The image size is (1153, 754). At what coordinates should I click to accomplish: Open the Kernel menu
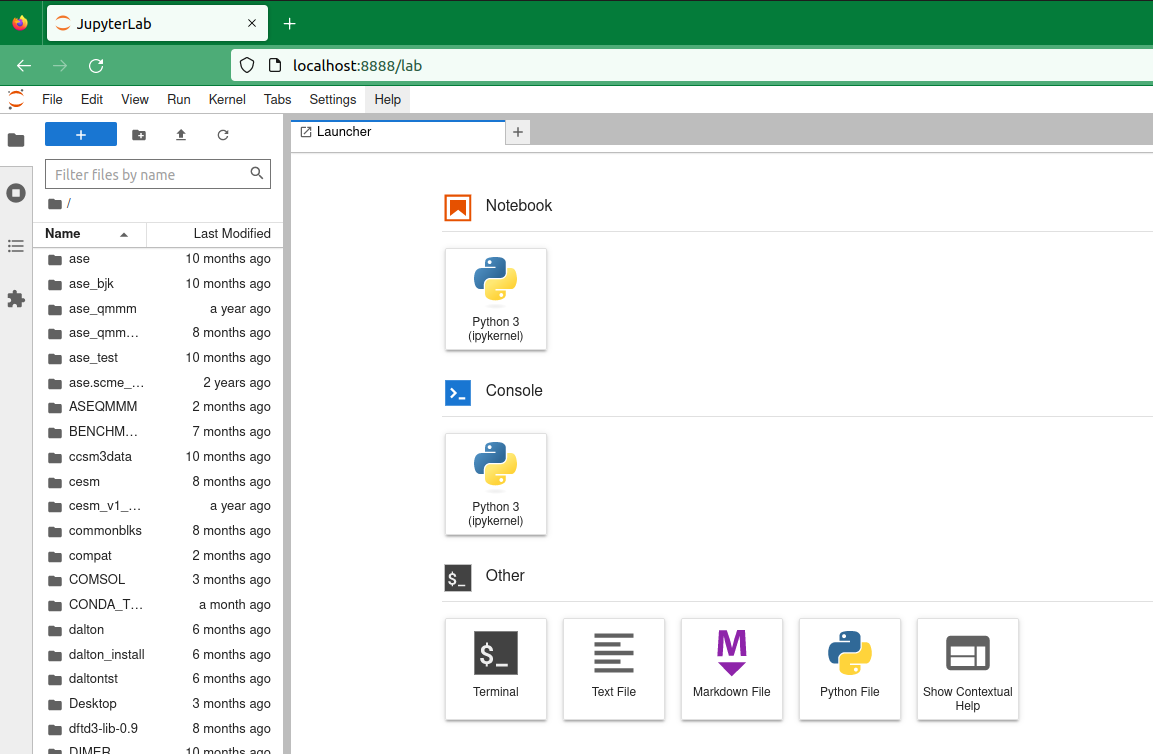click(x=226, y=99)
